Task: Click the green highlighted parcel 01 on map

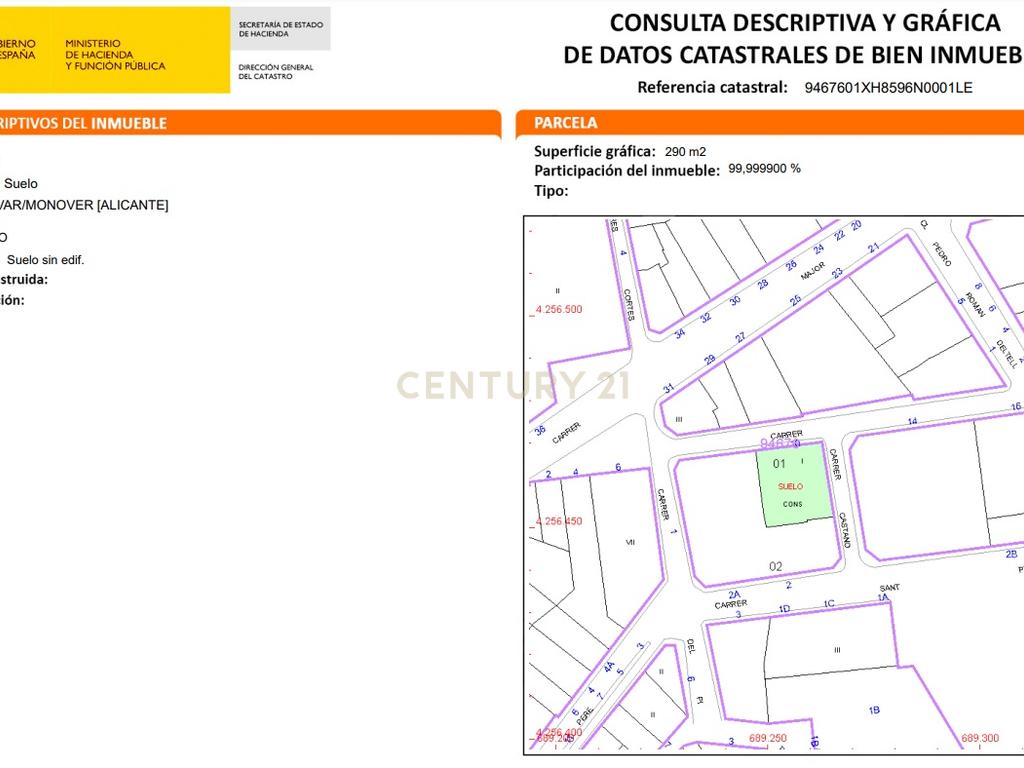Action: point(793,485)
